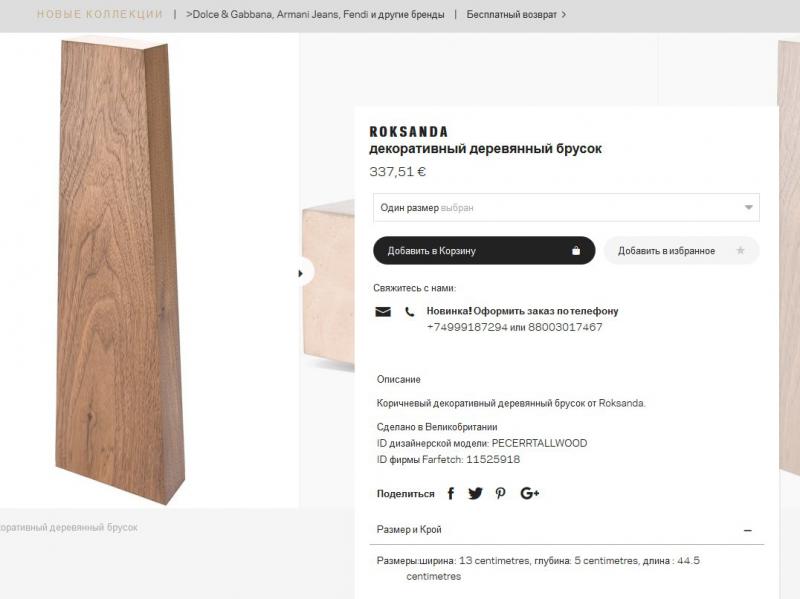Click the 88003017467 phone number

(566, 327)
